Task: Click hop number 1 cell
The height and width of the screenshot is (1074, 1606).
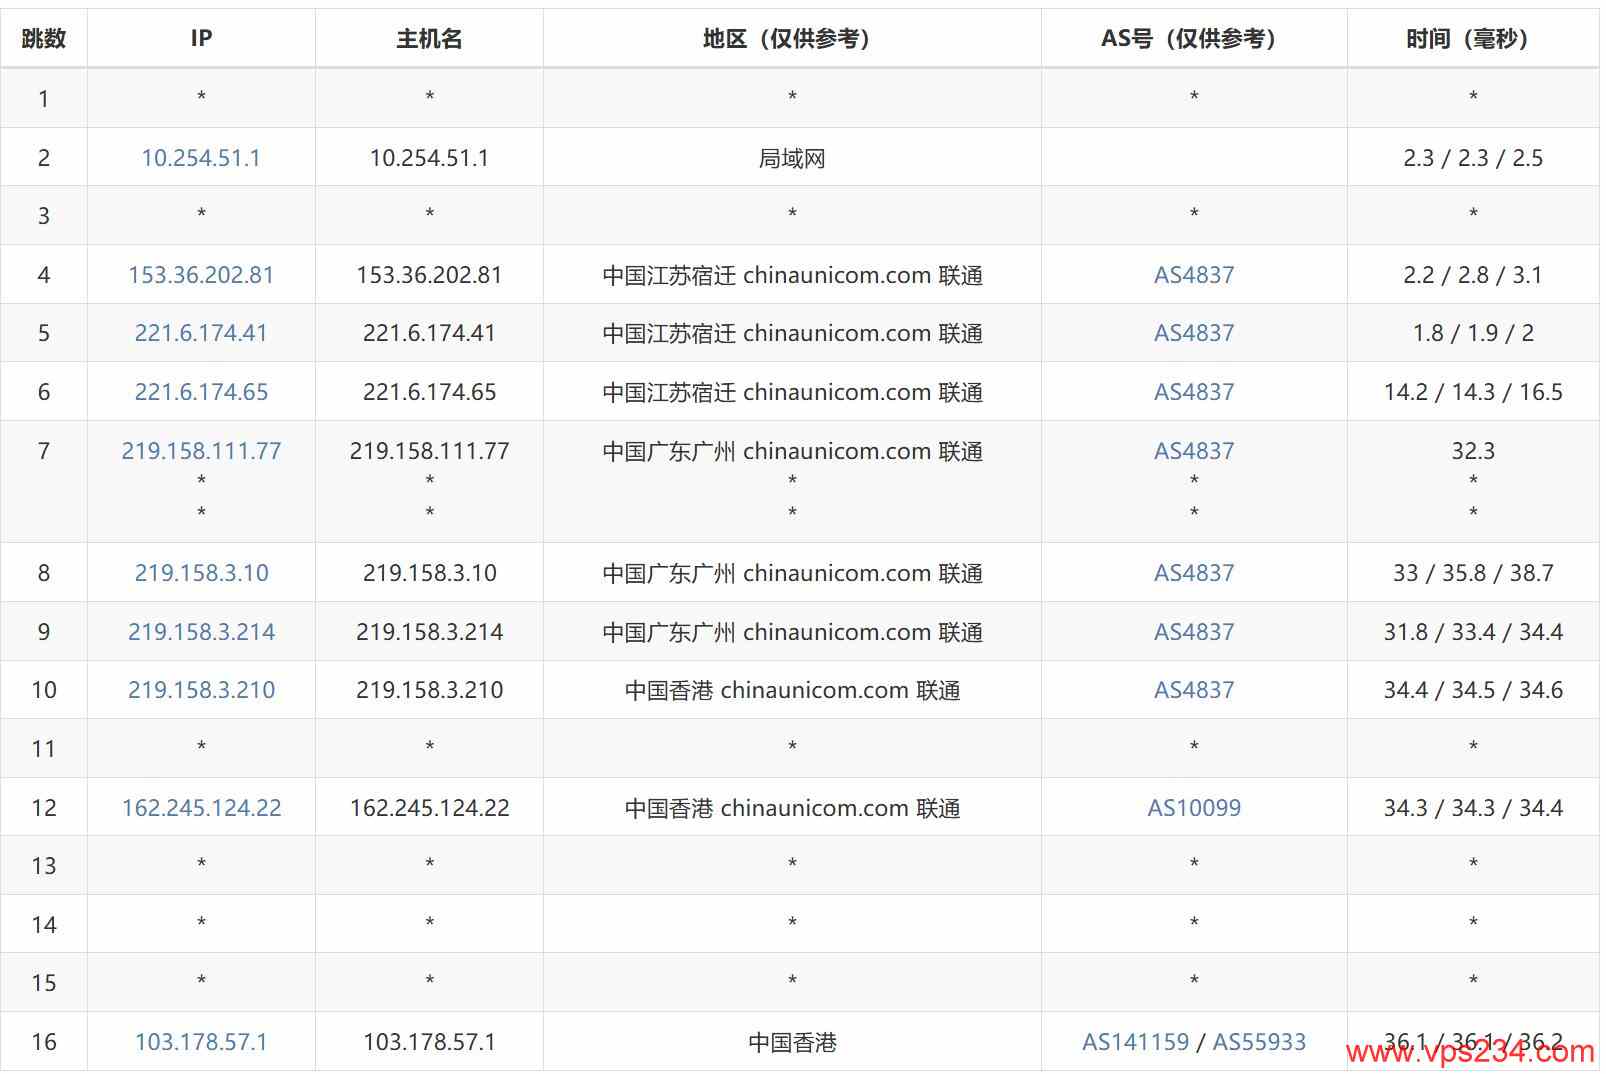Action: [44, 98]
